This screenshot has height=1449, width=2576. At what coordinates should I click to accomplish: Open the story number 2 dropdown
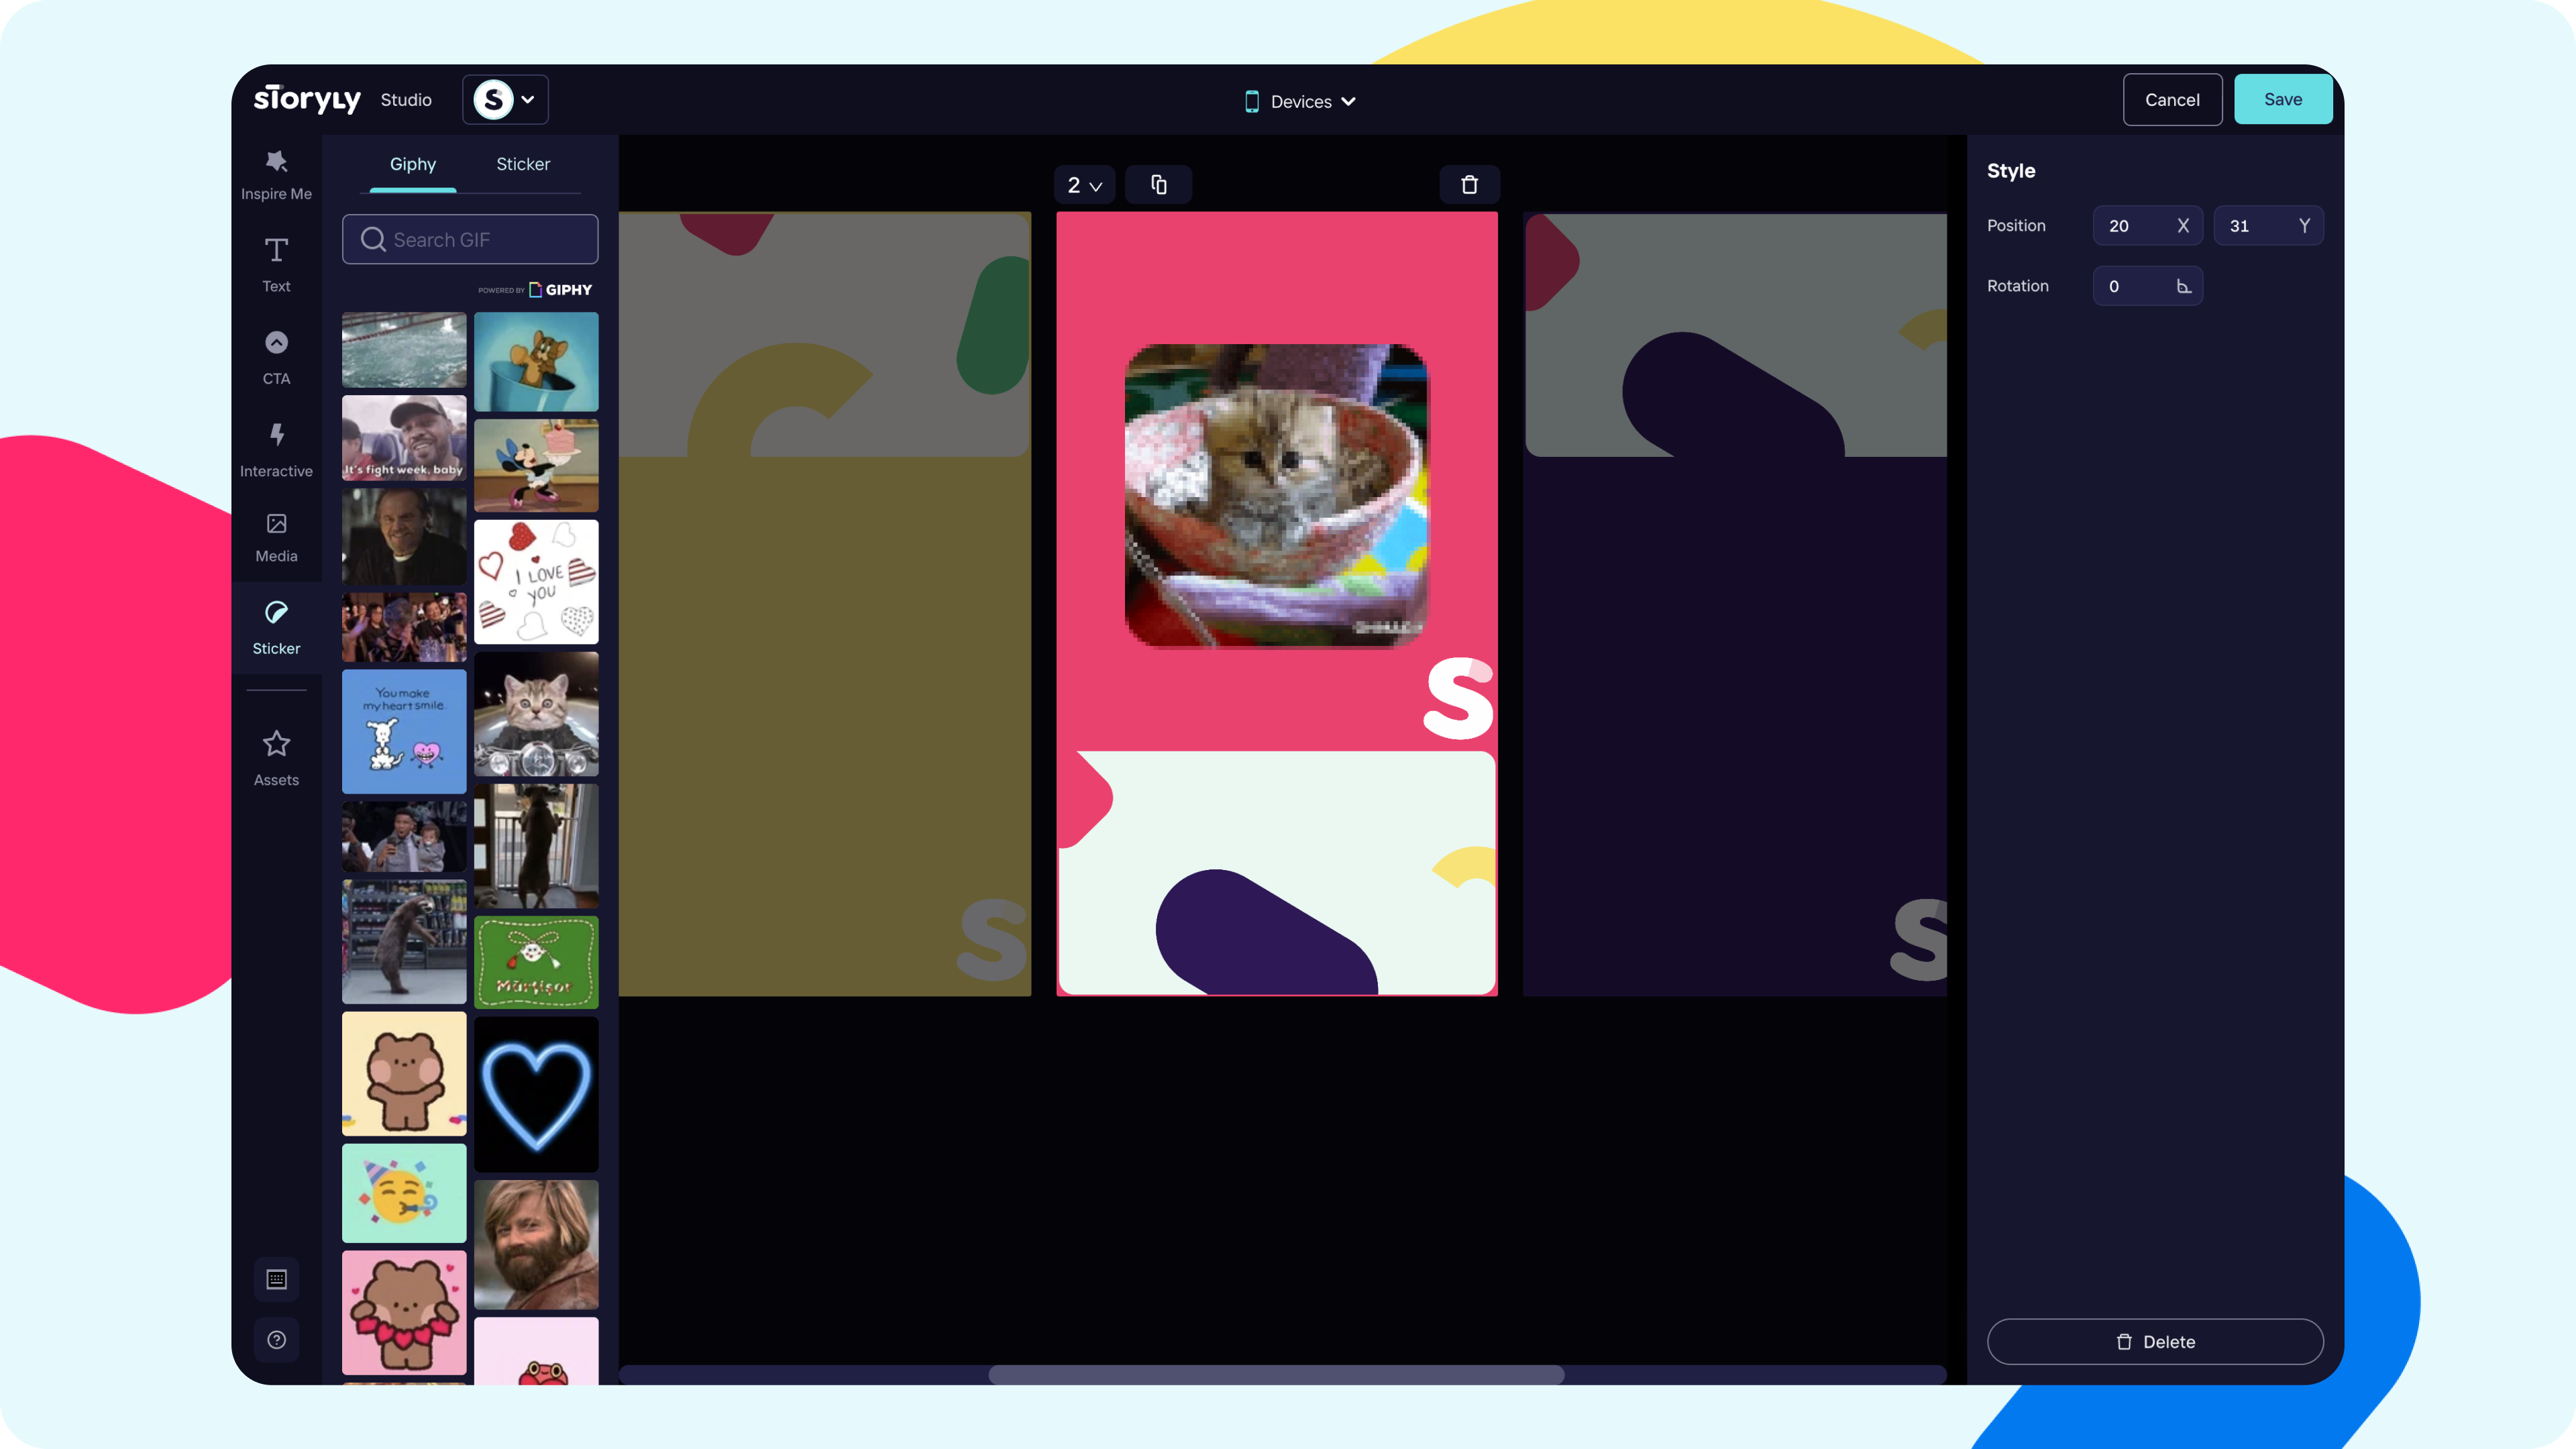[1084, 185]
